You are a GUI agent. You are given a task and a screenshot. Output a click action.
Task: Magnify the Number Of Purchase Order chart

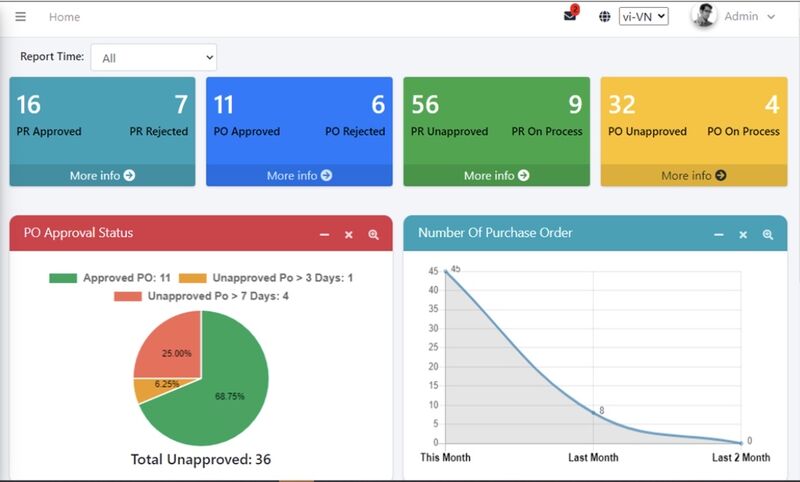click(768, 234)
